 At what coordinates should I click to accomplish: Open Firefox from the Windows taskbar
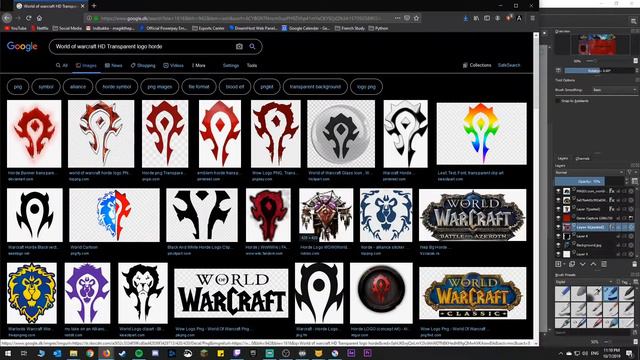click(106, 353)
